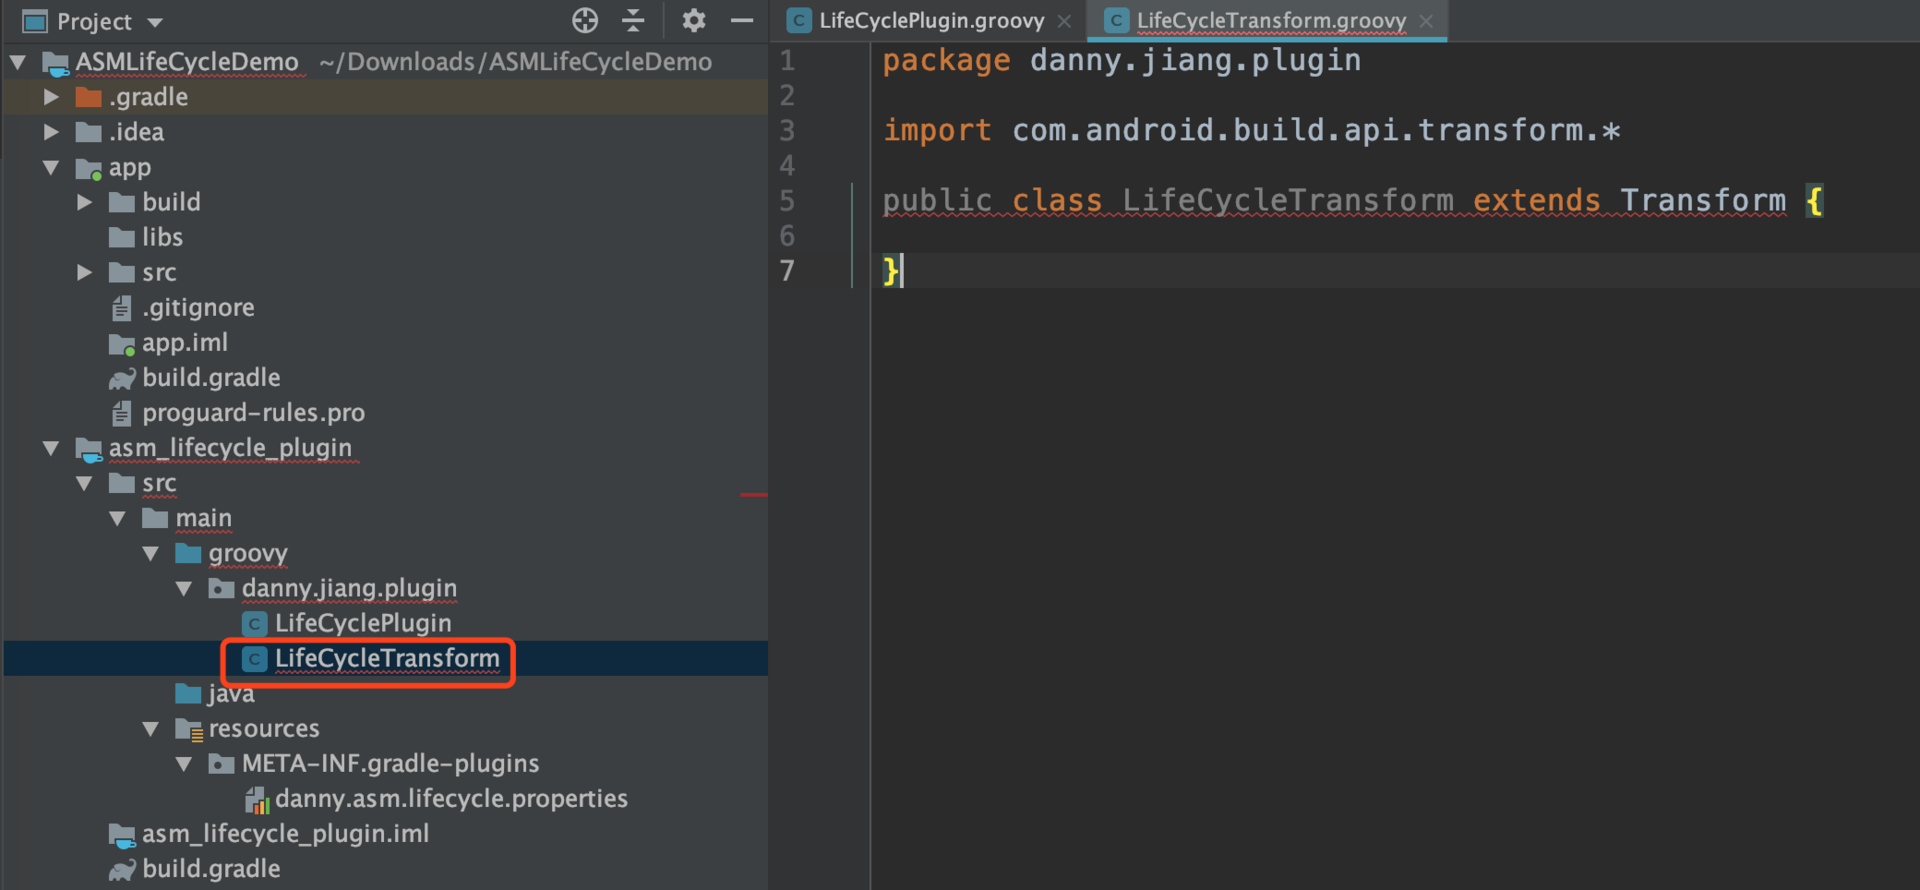Select the libs folder
This screenshot has height=890, width=1920.
tap(162, 237)
